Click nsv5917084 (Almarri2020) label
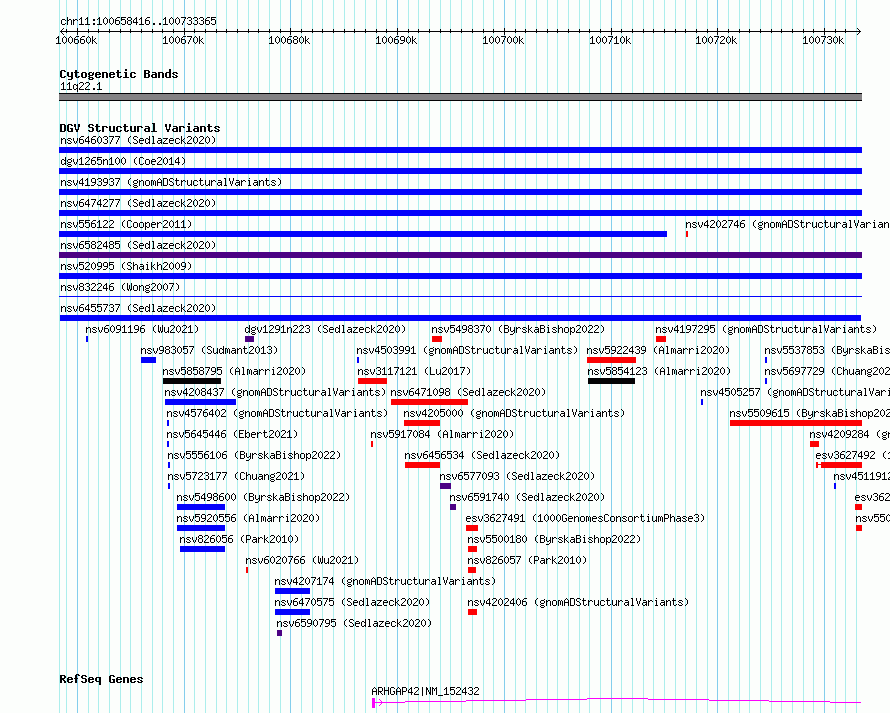This screenshot has height=713, width=890. 442,434
